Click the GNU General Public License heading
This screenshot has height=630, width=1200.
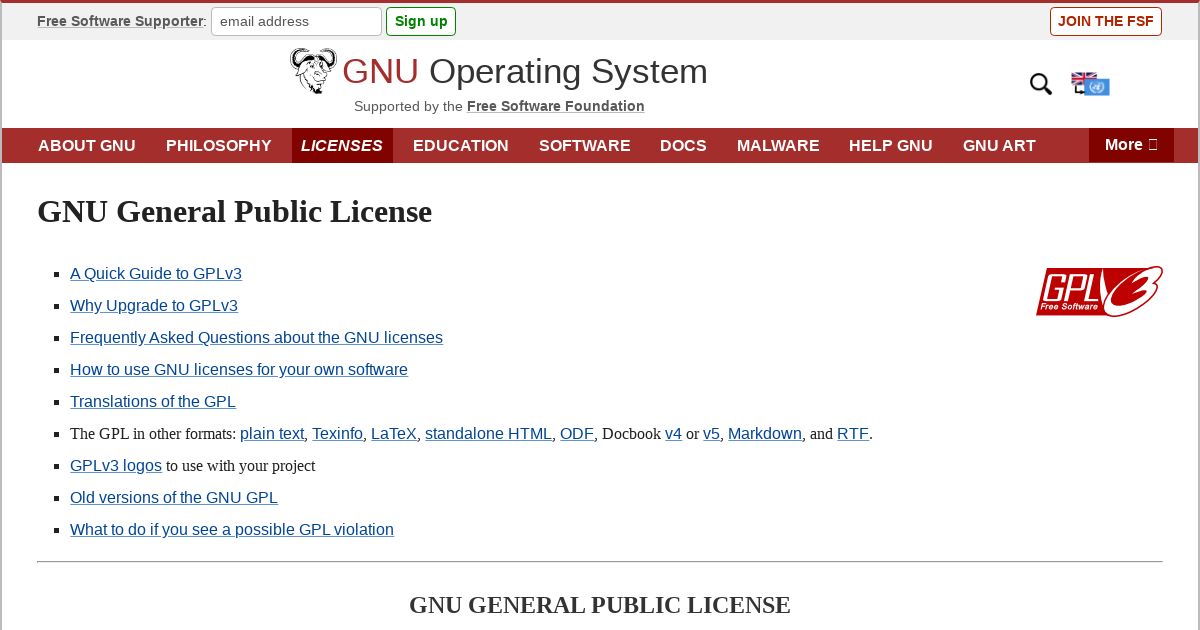tap(235, 212)
